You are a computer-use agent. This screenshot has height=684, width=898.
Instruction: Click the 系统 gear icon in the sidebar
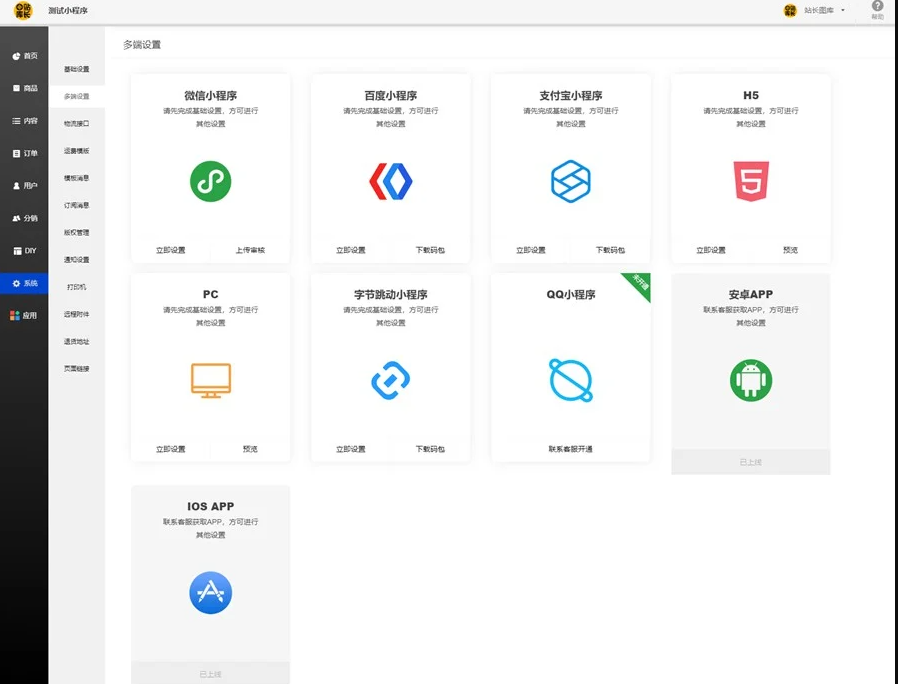16,284
